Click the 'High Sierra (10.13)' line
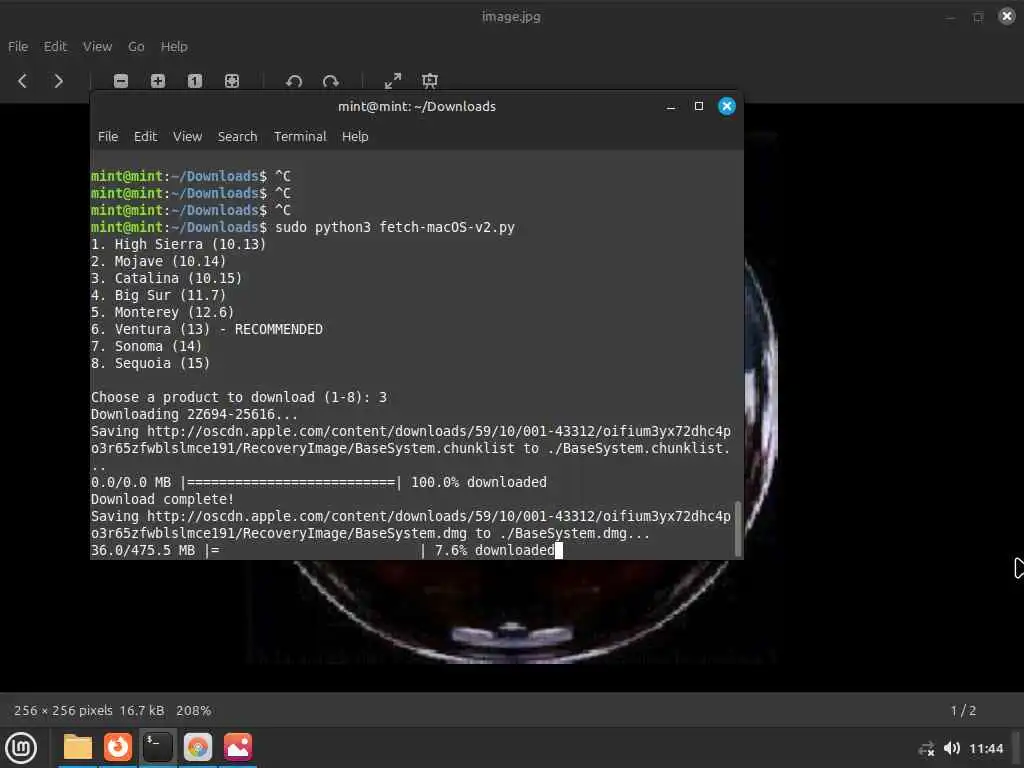The image size is (1024, 768). tap(178, 244)
